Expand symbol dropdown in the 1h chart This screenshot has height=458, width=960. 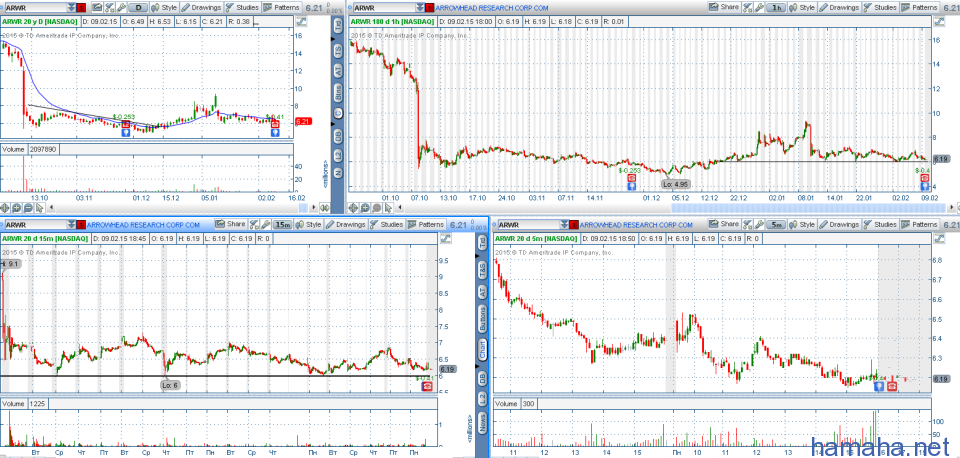point(419,7)
